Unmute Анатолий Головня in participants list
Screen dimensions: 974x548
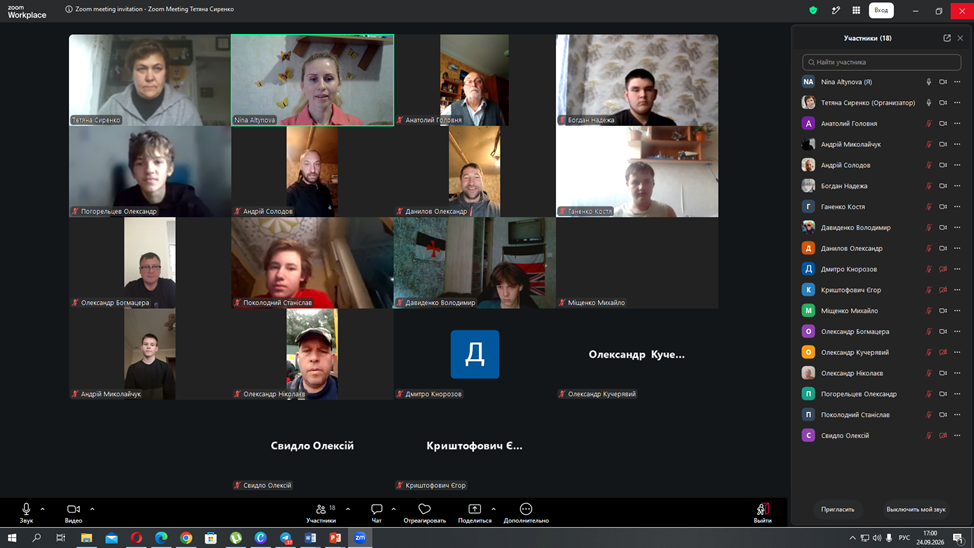929,124
